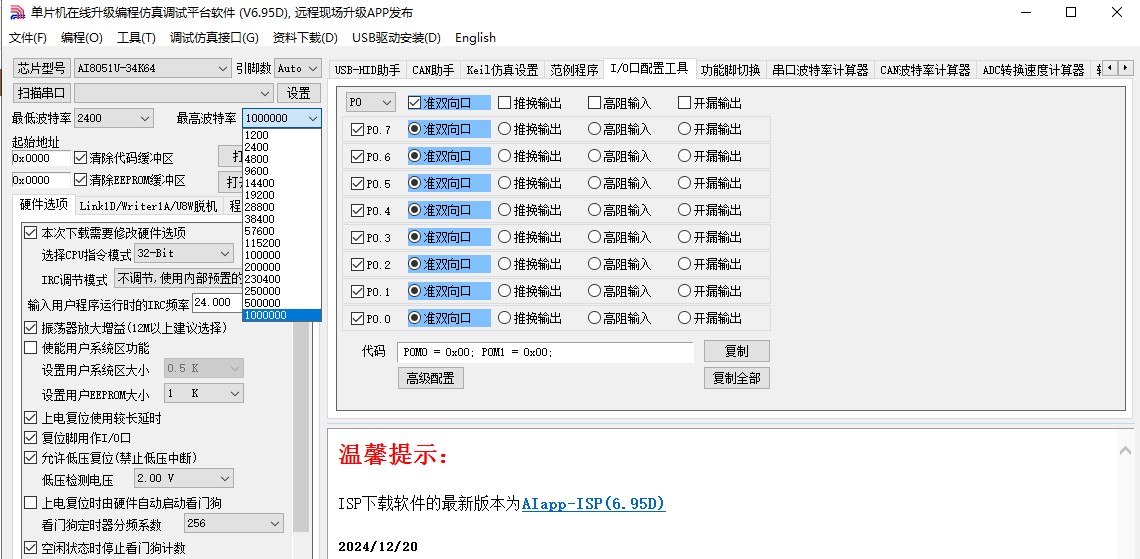Click the 高级配置 button
Image resolution: width=1140 pixels, height=559 pixels.
point(430,378)
